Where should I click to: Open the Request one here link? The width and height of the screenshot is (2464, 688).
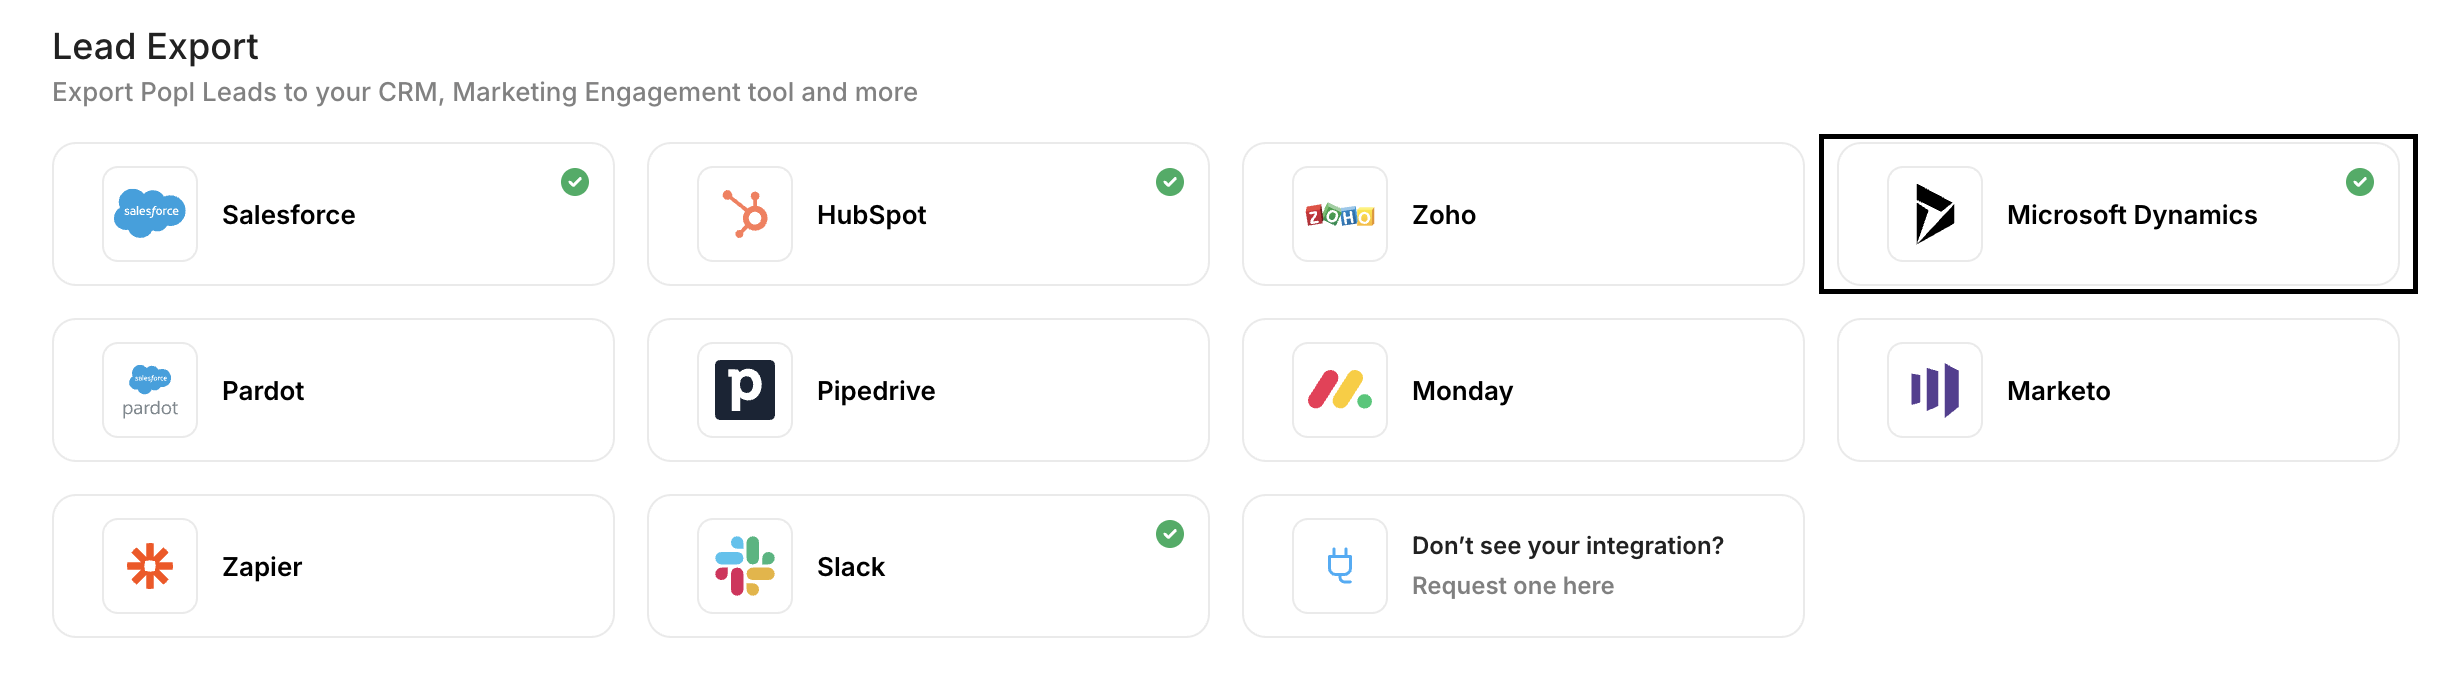[x=1512, y=586]
